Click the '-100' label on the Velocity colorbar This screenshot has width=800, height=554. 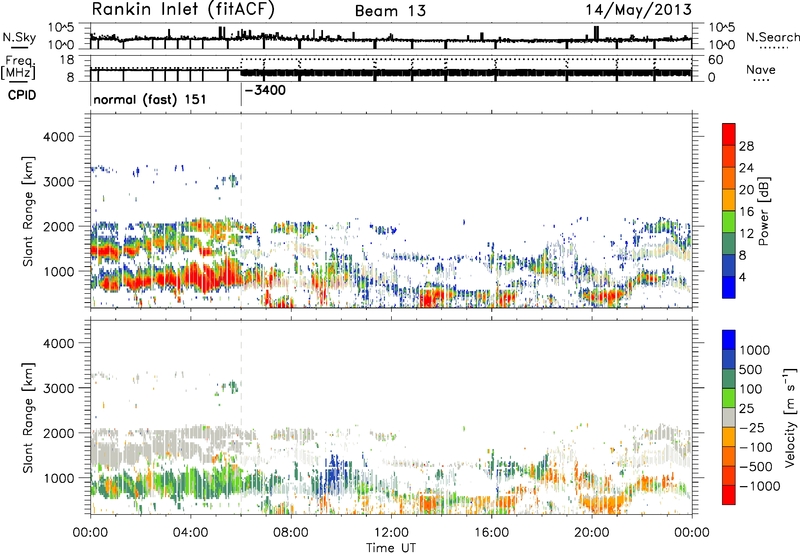click(x=756, y=447)
